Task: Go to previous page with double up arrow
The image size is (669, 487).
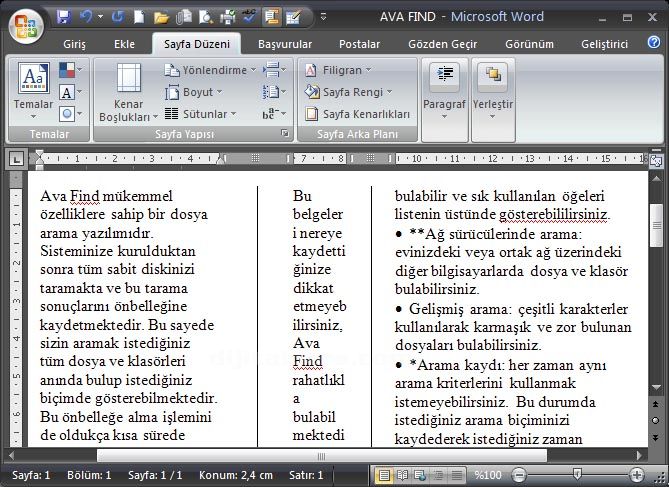Action: pyautogui.click(x=656, y=404)
